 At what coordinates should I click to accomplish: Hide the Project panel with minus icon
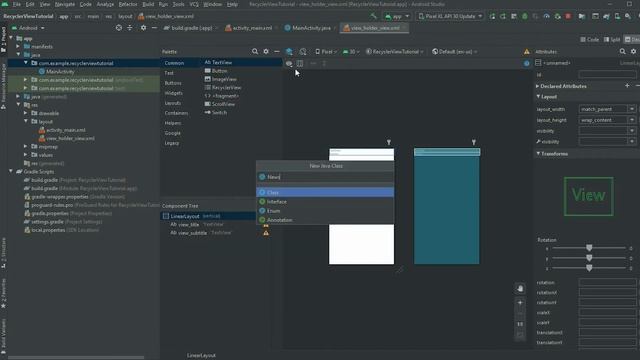(x=154, y=28)
